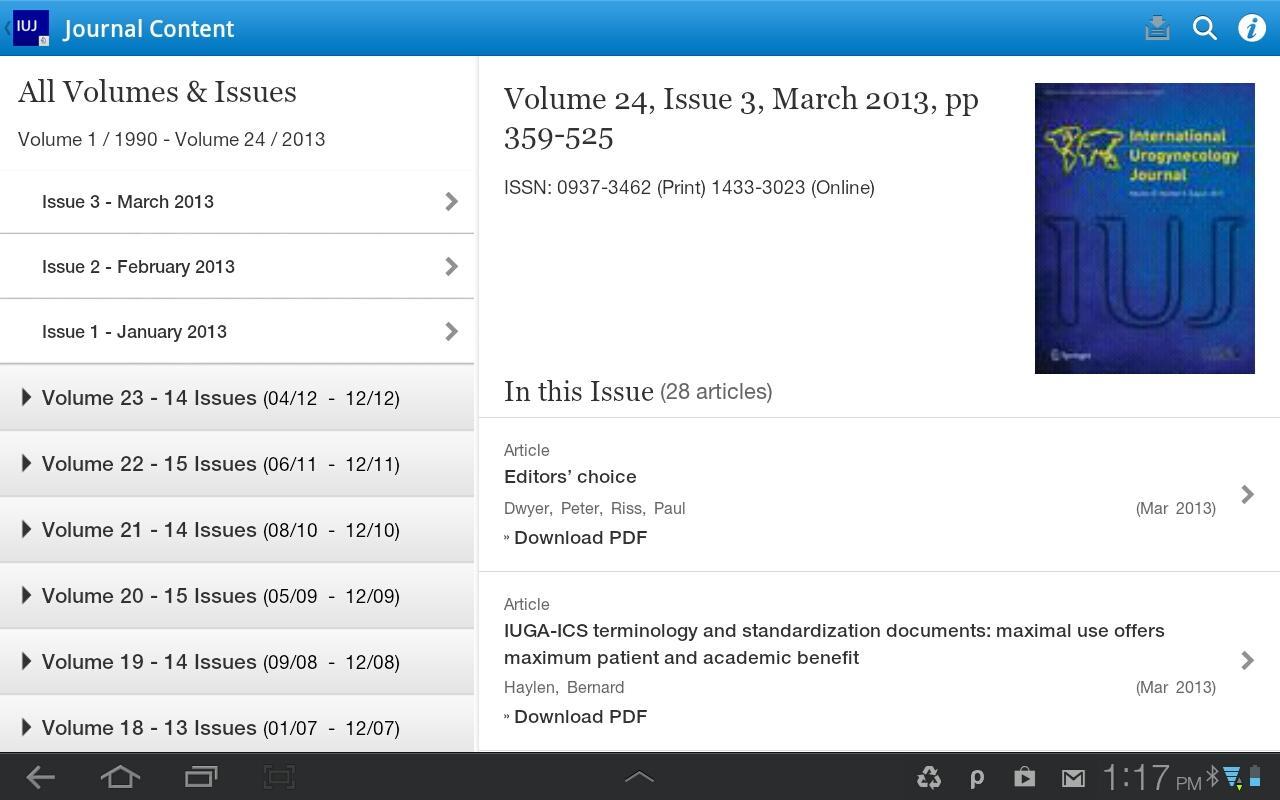The height and width of the screenshot is (800, 1280).
Task: Tap the clock showing 1:17 PM
Action: click(x=1151, y=778)
